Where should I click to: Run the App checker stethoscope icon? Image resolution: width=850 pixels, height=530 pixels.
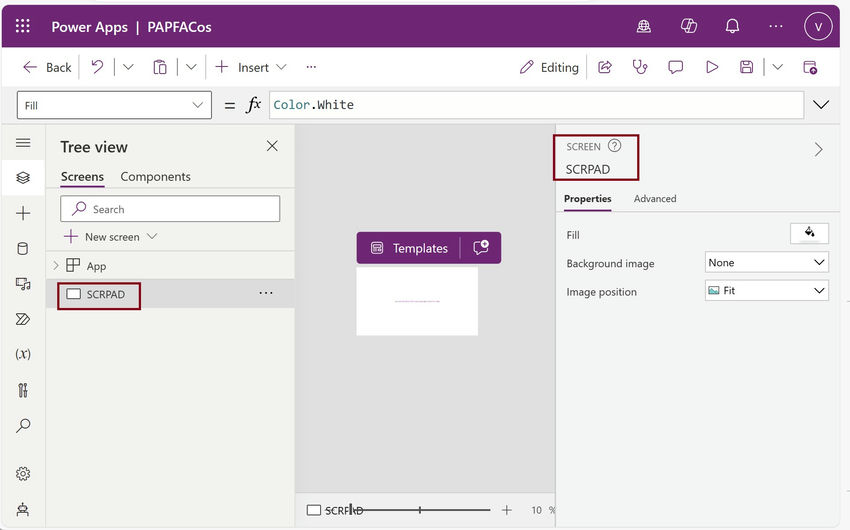click(640, 67)
